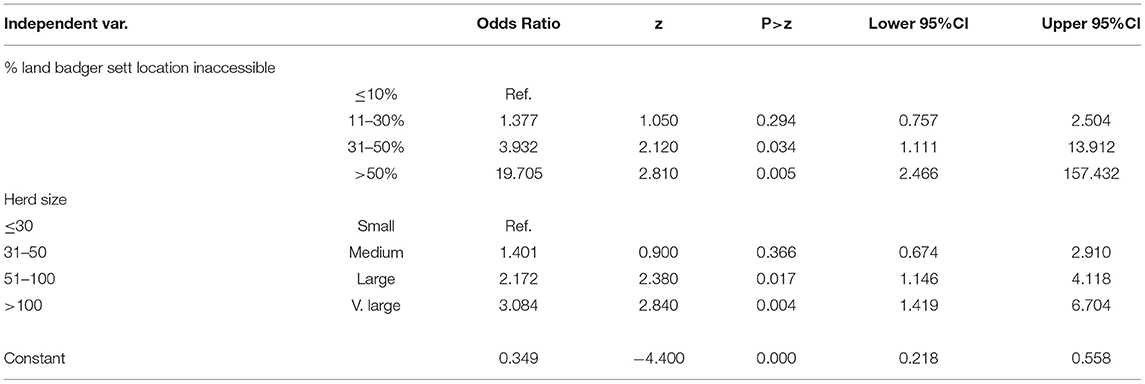Select the Herd size row label
The width and height of the screenshot is (1145, 384).
28,197
